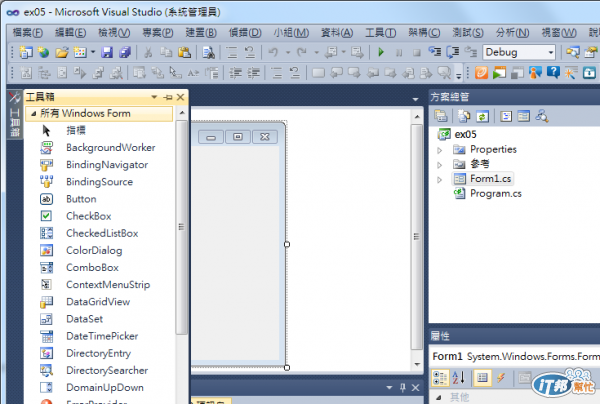Save the file with the floppy disk icon
This screenshot has width=600, height=404.
107,52
